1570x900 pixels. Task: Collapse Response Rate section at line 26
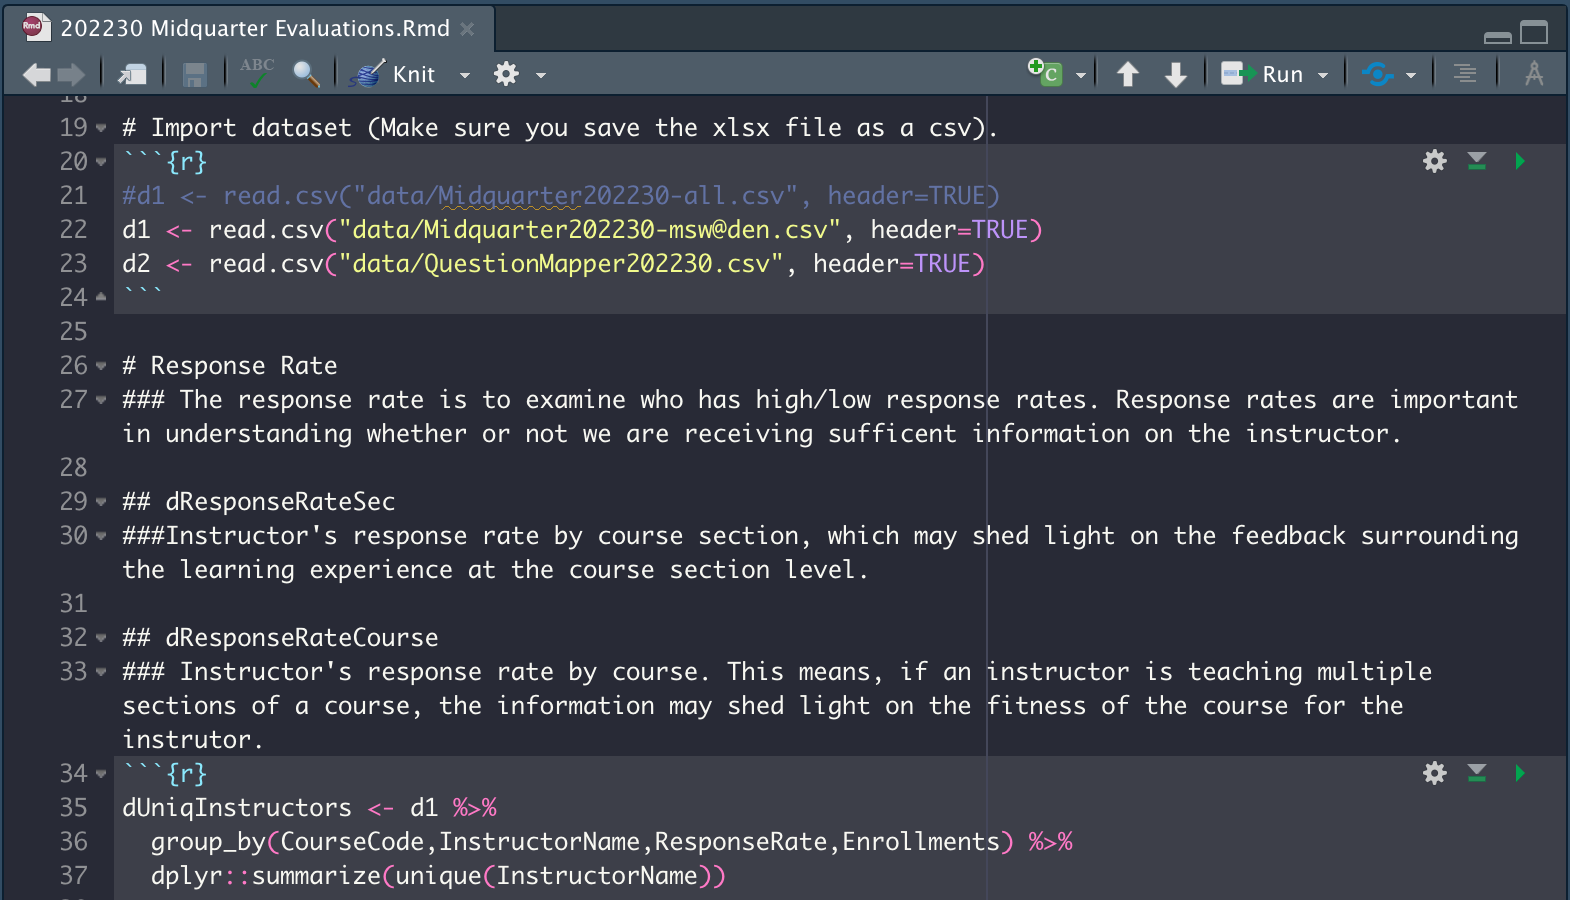[101, 366]
